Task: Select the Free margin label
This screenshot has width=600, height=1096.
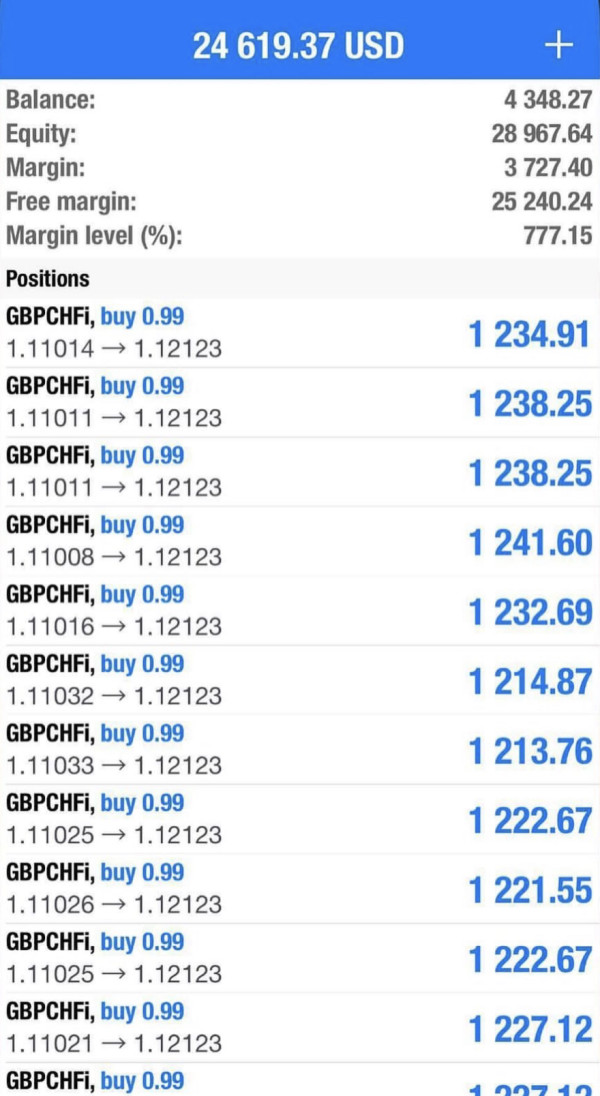Action: pos(71,202)
